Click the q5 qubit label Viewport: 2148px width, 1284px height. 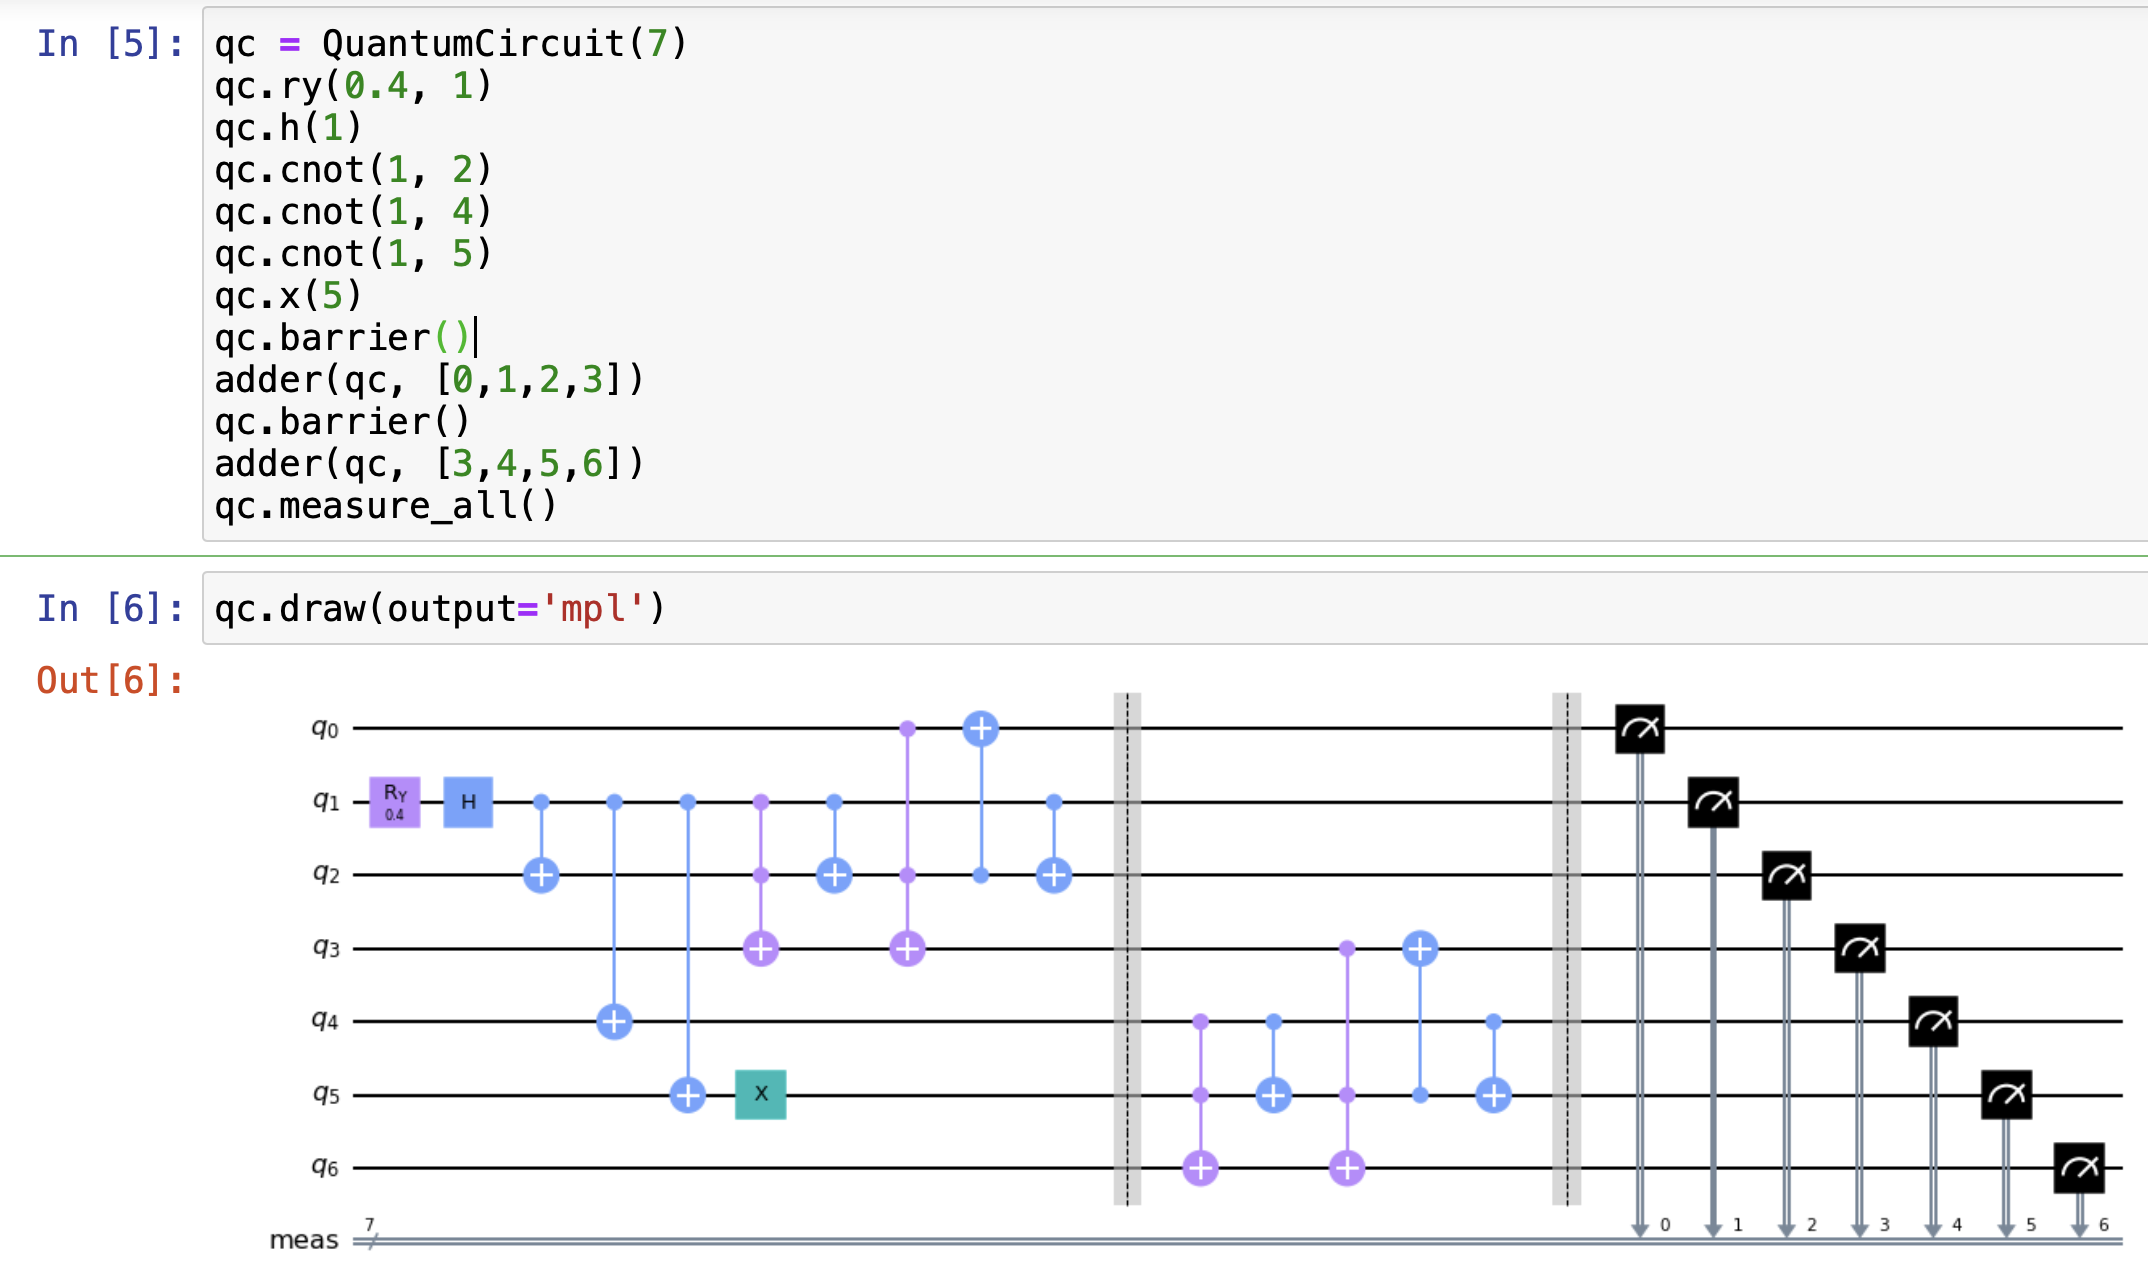coord(326,1094)
